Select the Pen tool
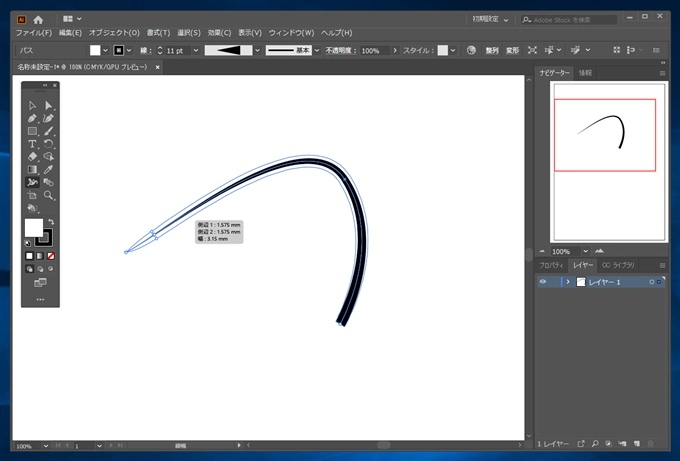This screenshot has width=680, height=461. pos(32,118)
